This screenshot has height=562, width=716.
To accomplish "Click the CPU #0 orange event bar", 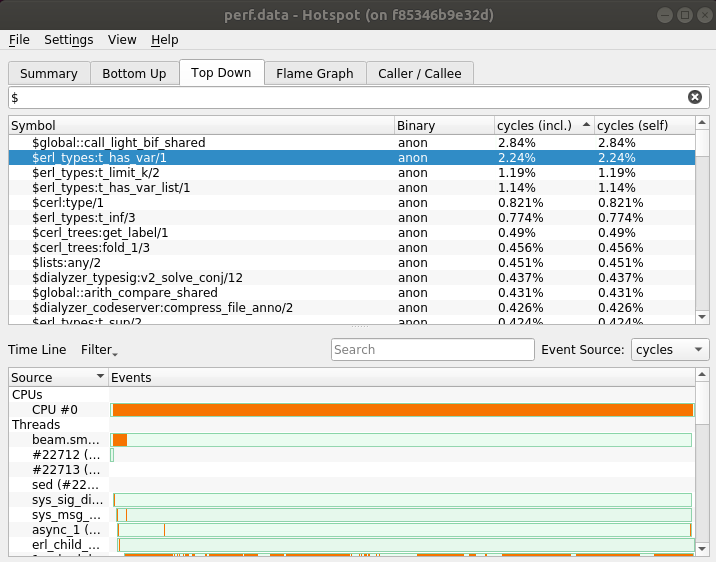I will tap(402, 410).
